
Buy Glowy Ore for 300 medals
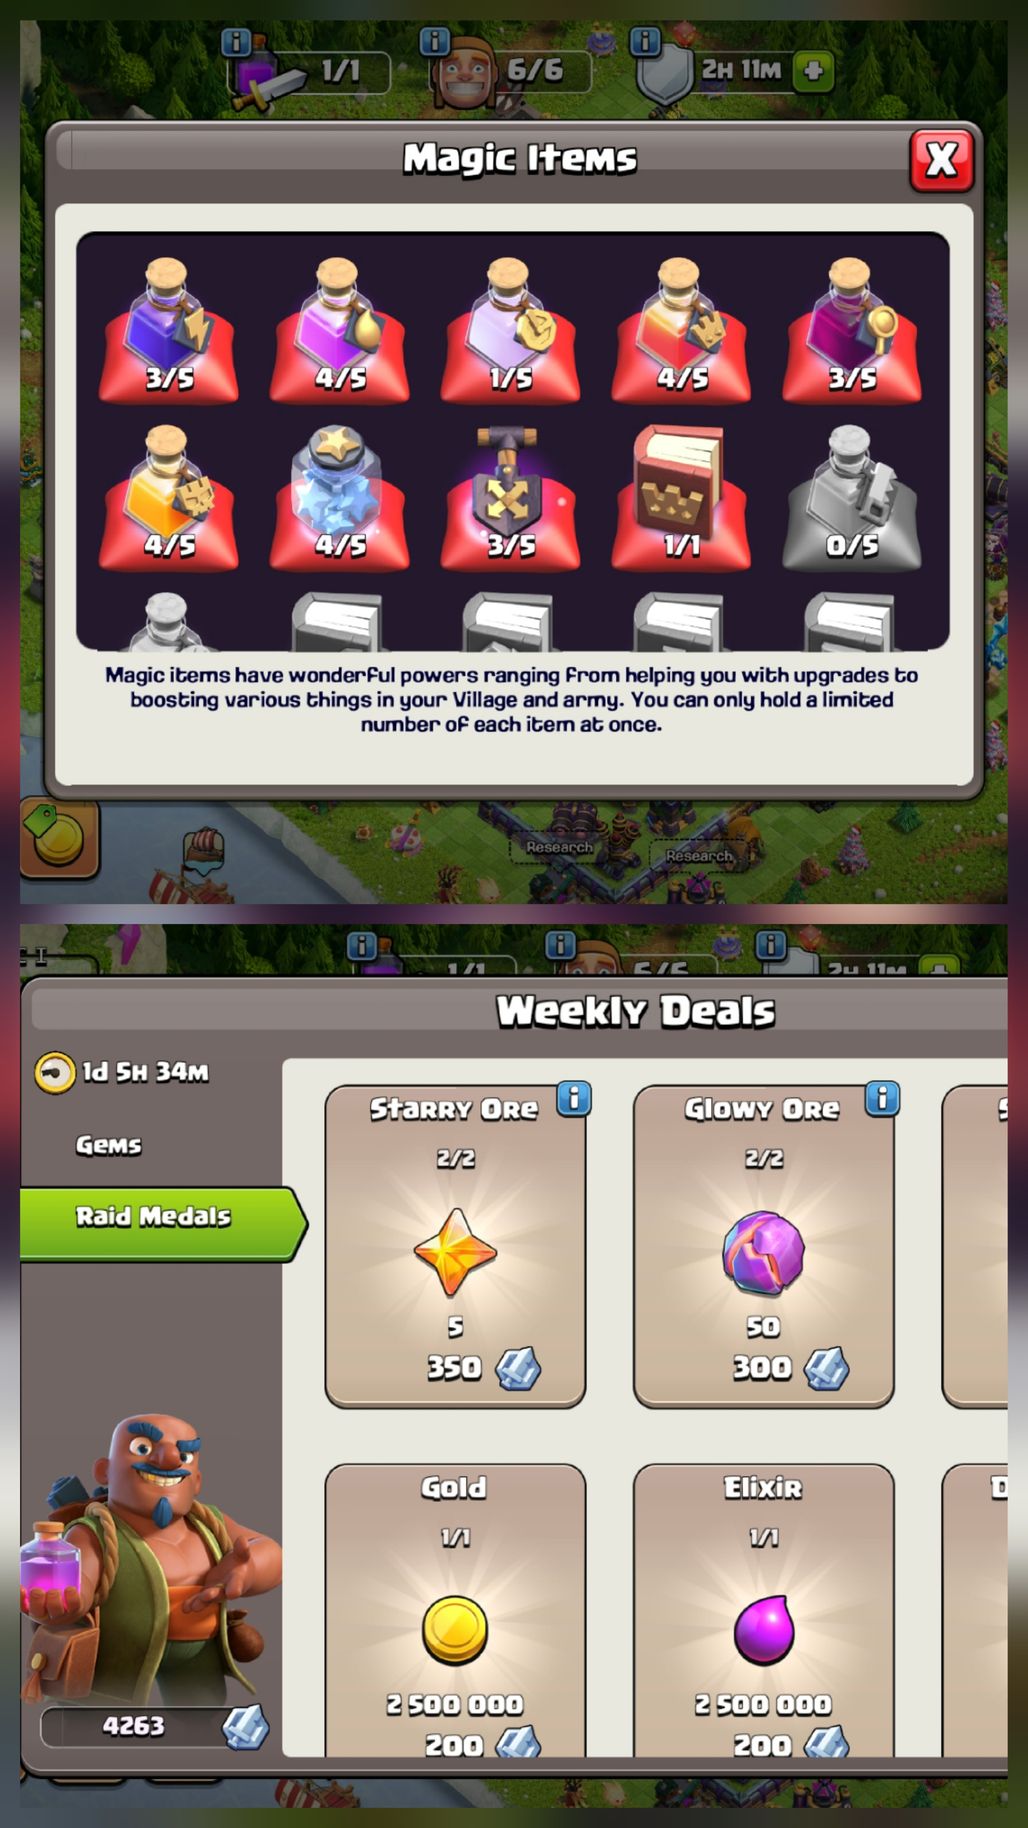coord(763,1246)
